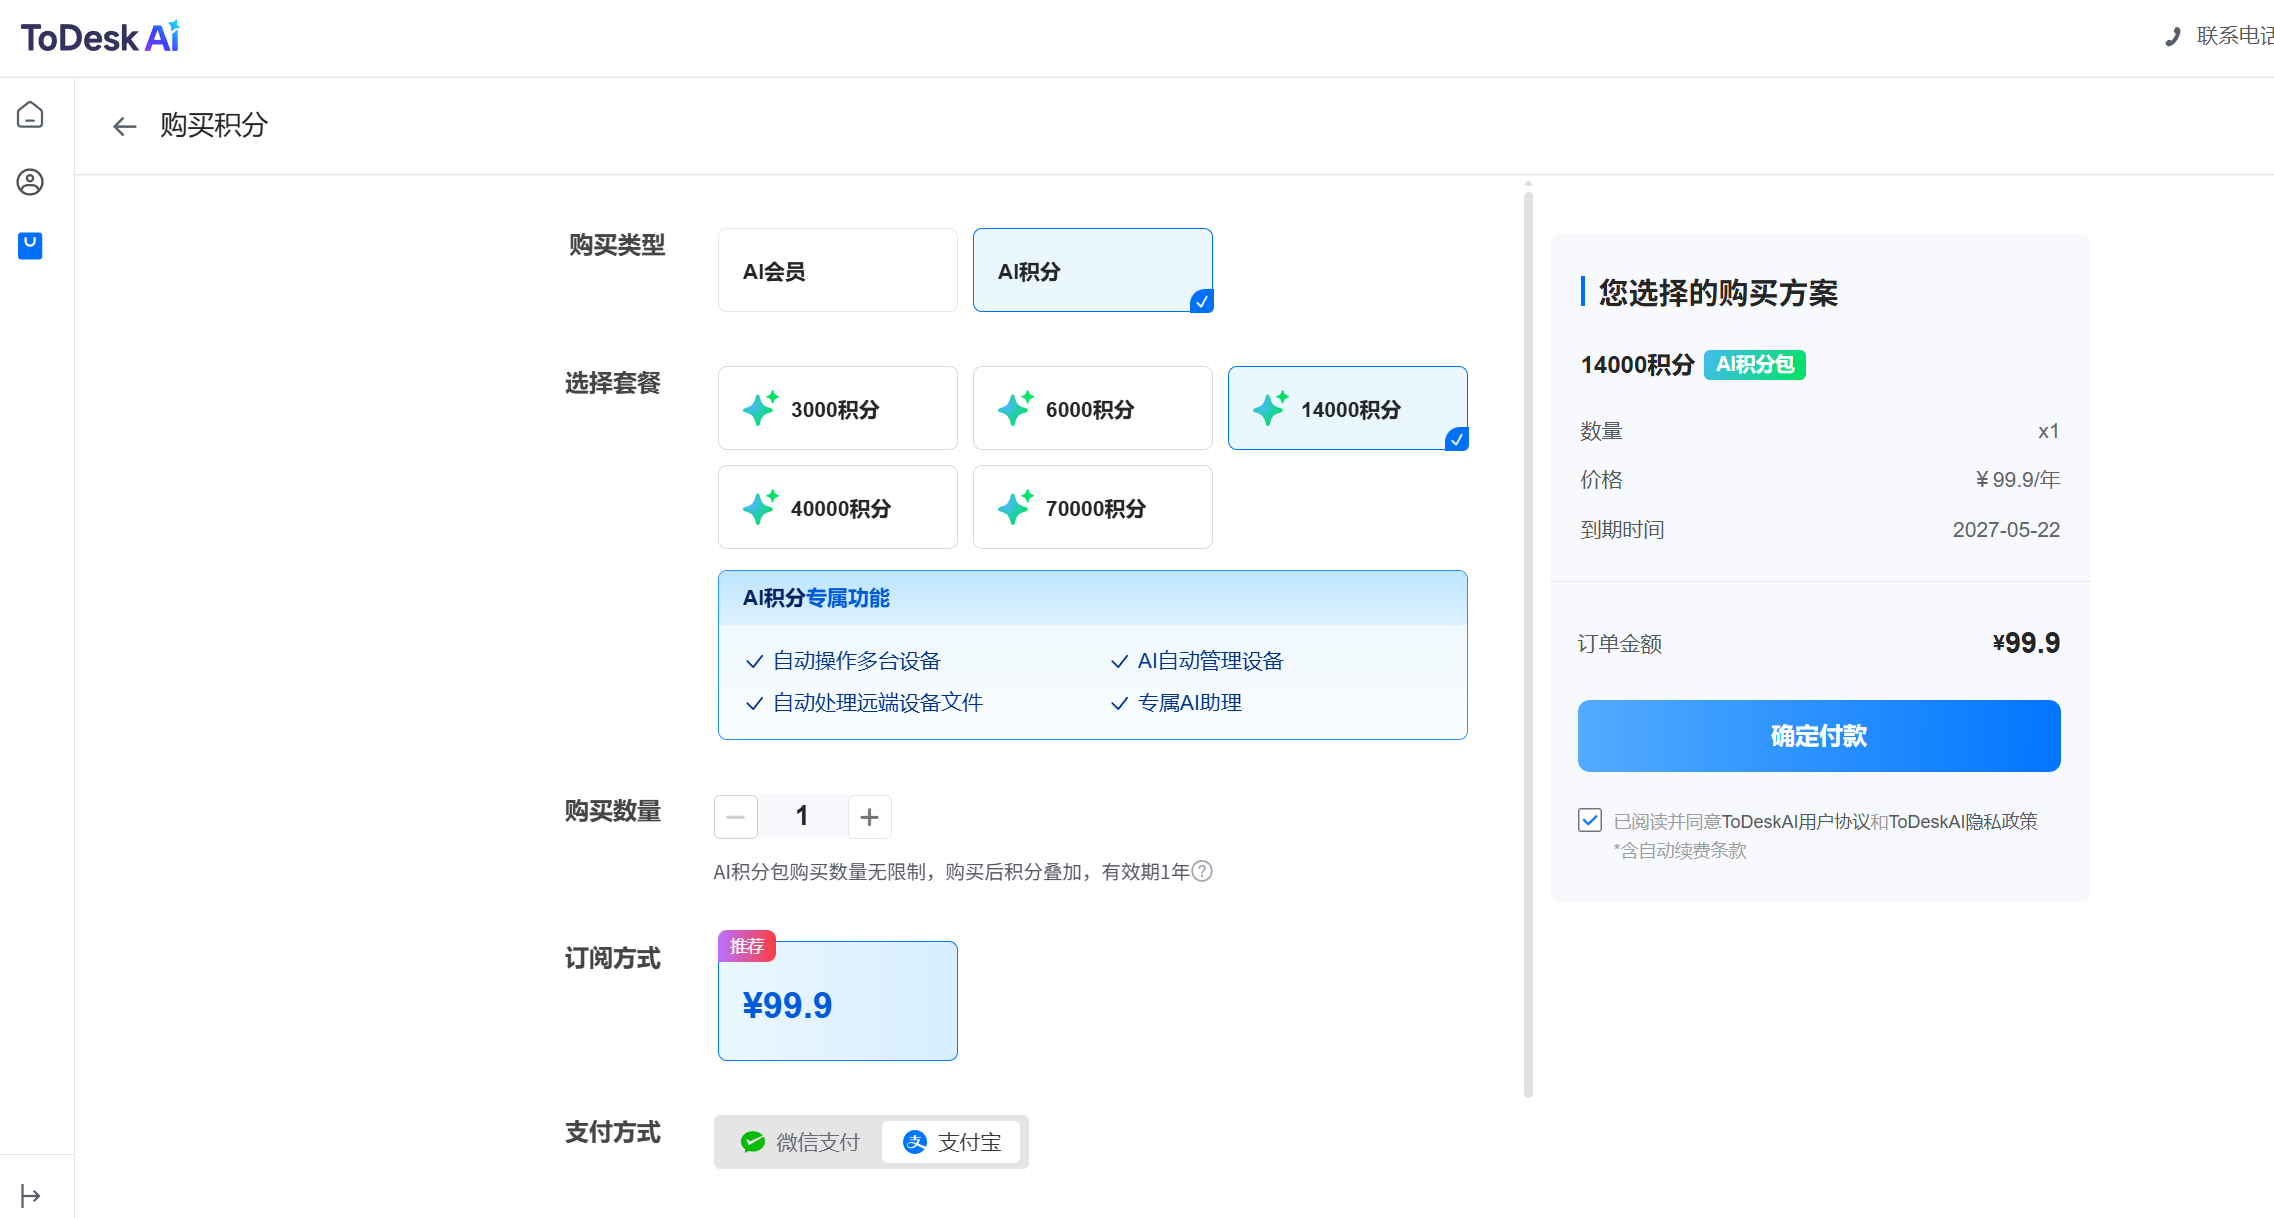Image resolution: width=2274 pixels, height=1218 pixels.
Task: Open the home icon in sidebar
Action: click(x=30, y=115)
